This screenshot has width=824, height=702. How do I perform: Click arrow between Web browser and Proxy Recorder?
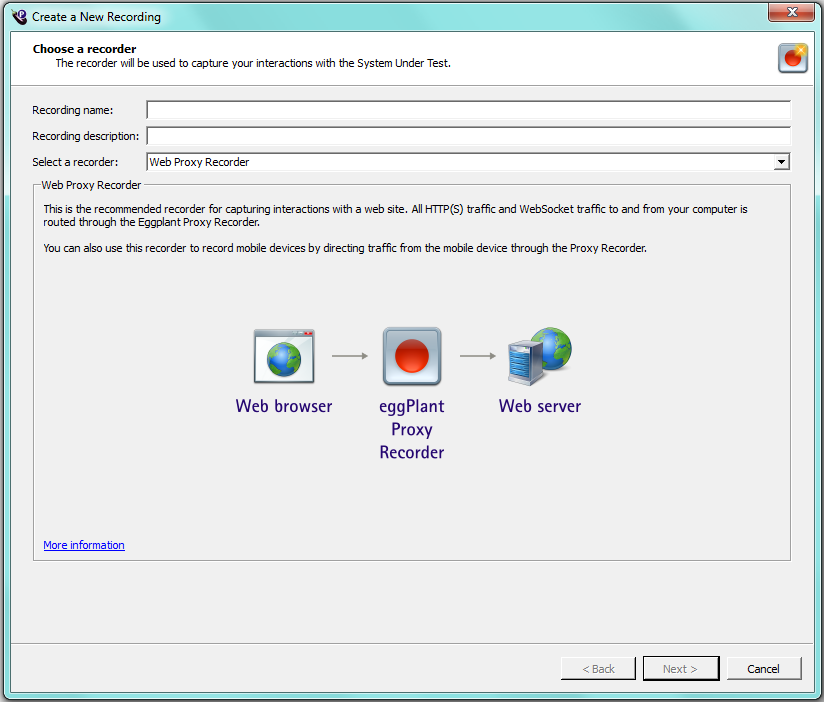[348, 355]
